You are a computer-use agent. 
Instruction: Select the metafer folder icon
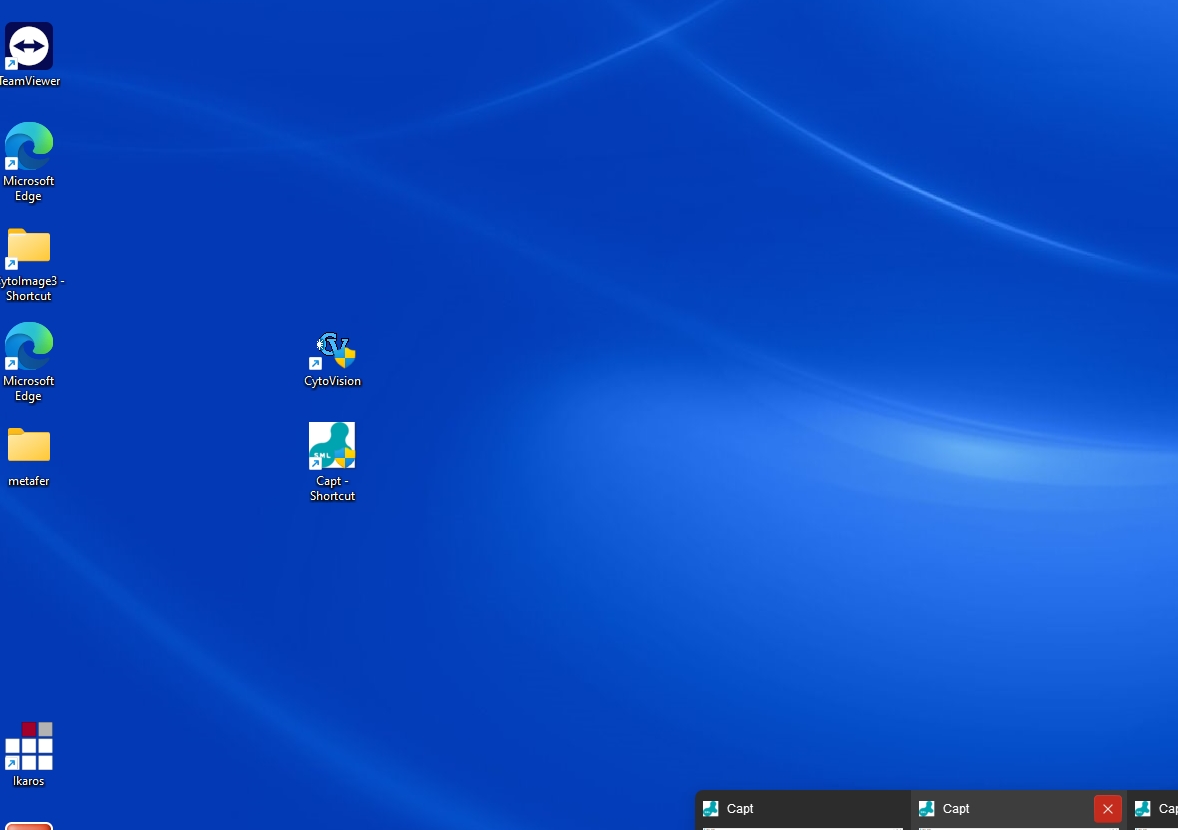tap(29, 446)
